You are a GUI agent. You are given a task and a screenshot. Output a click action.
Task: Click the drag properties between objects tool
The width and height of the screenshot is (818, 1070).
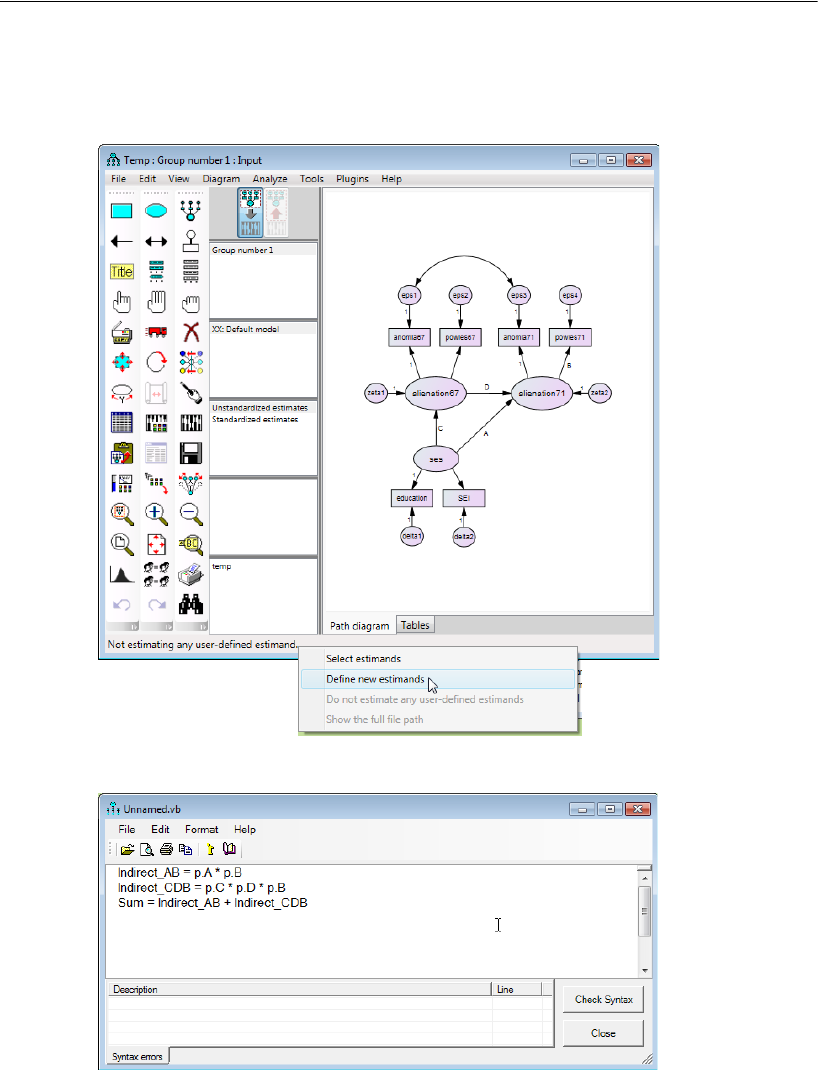click(x=156, y=483)
